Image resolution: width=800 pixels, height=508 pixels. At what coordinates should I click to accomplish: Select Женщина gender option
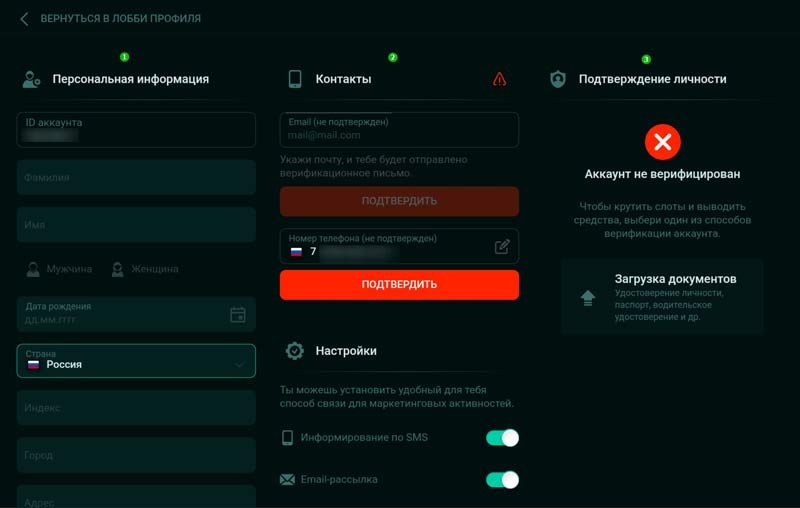[x=145, y=268]
